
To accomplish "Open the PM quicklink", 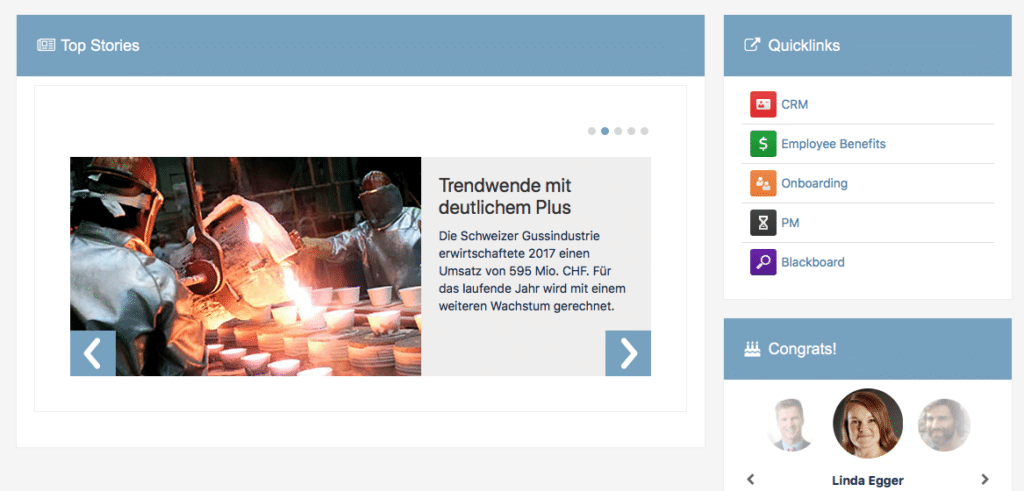I will pyautogui.click(x=790, y=223).
